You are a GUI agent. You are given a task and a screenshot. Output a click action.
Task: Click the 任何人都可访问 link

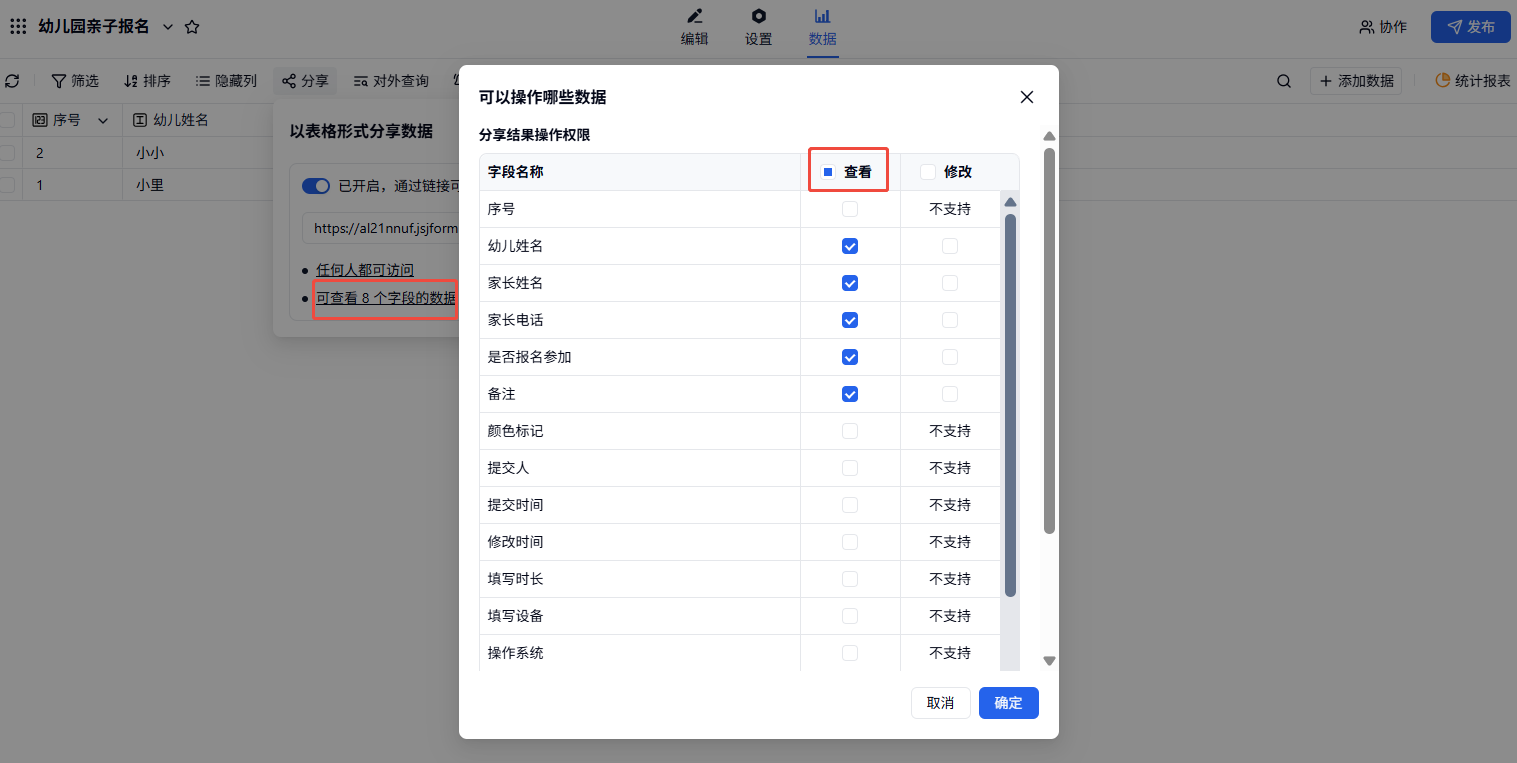[x=365, y=270]
